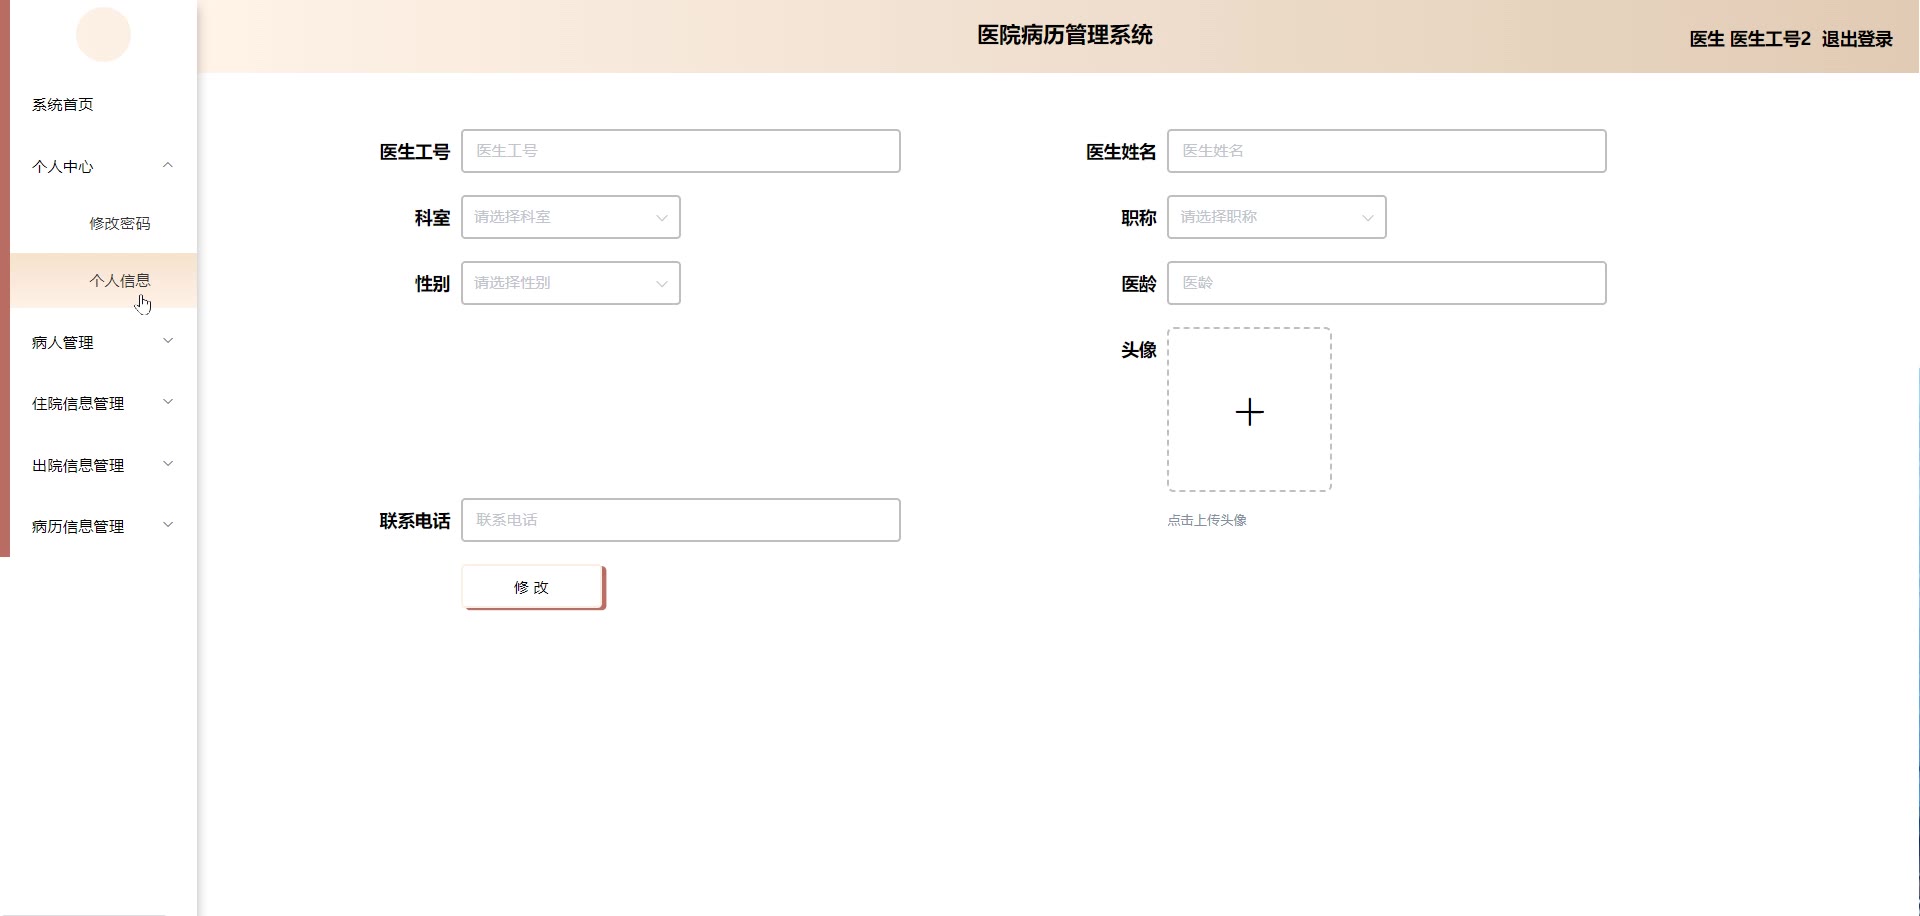Screen dimensions: 1920x916
Task: Click the 医院病历管理系统 title
Action: [1065, 35]
